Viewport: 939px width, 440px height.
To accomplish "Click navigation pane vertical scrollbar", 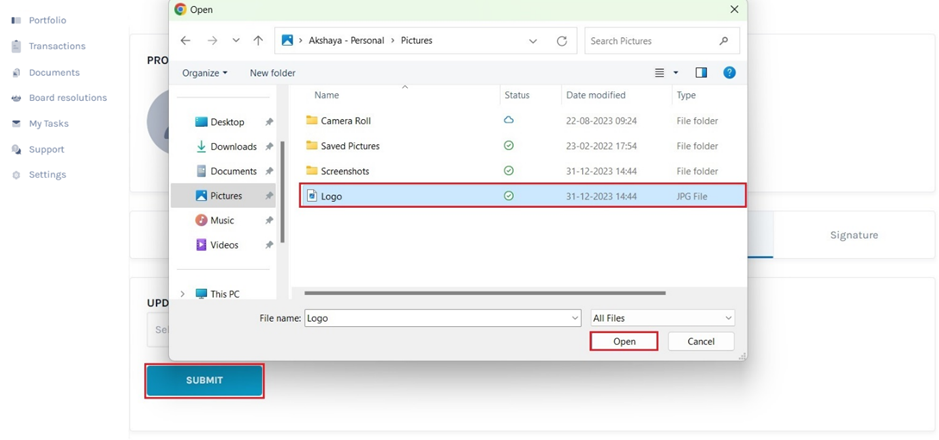I will 283,192.
